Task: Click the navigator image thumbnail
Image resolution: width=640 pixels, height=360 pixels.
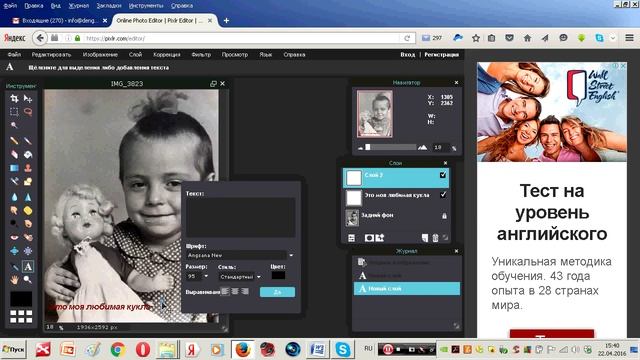Action: point(375,114)
